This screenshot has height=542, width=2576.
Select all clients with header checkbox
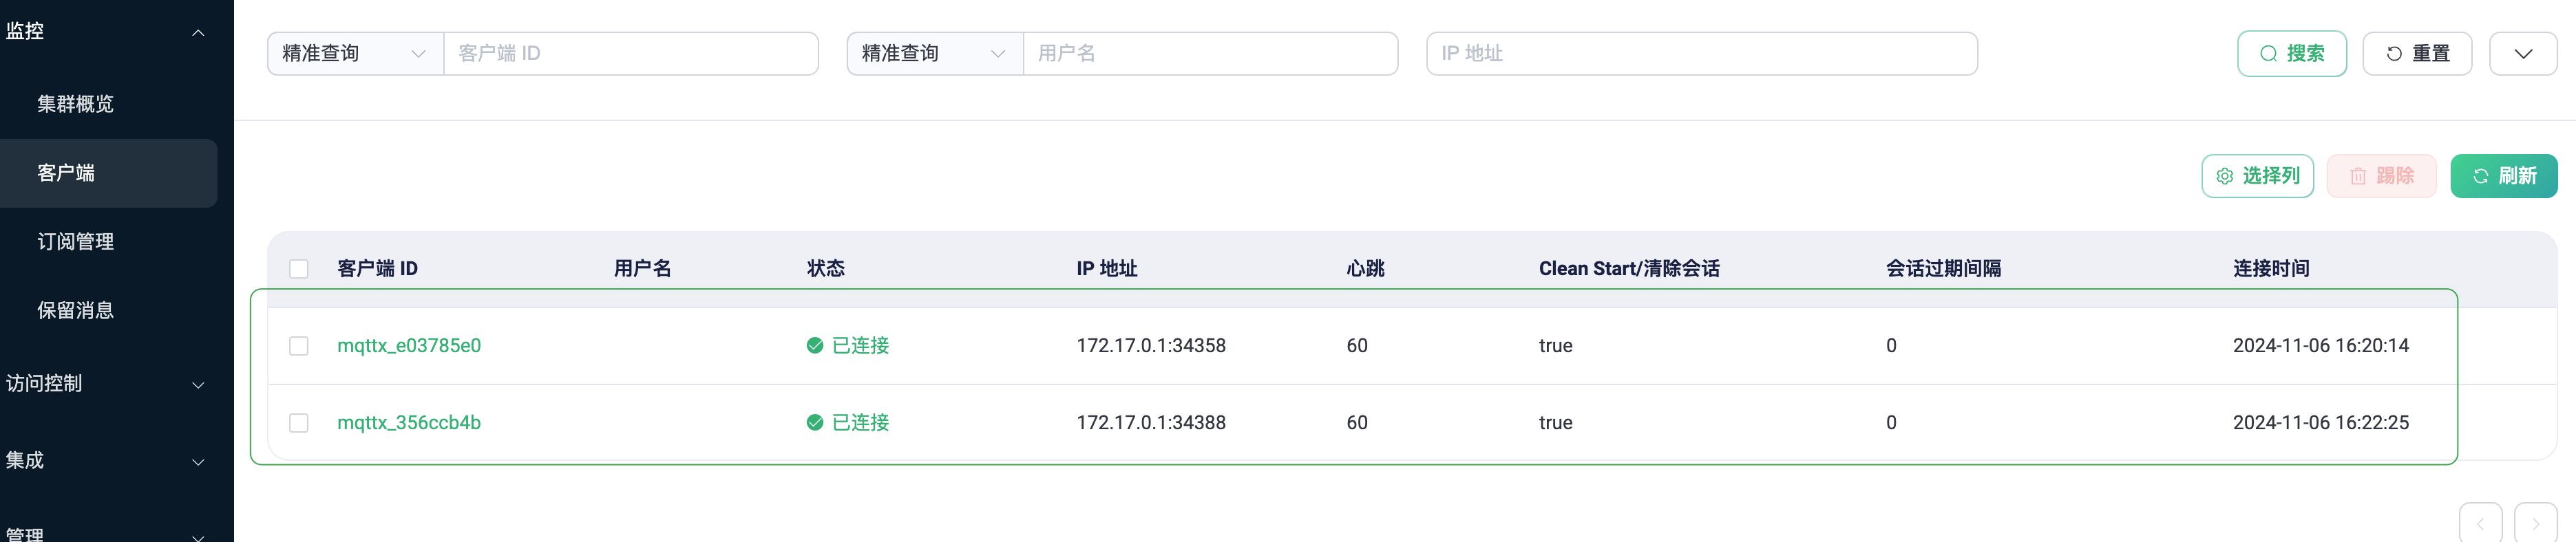pyautogui.click(x=299, y=269)
